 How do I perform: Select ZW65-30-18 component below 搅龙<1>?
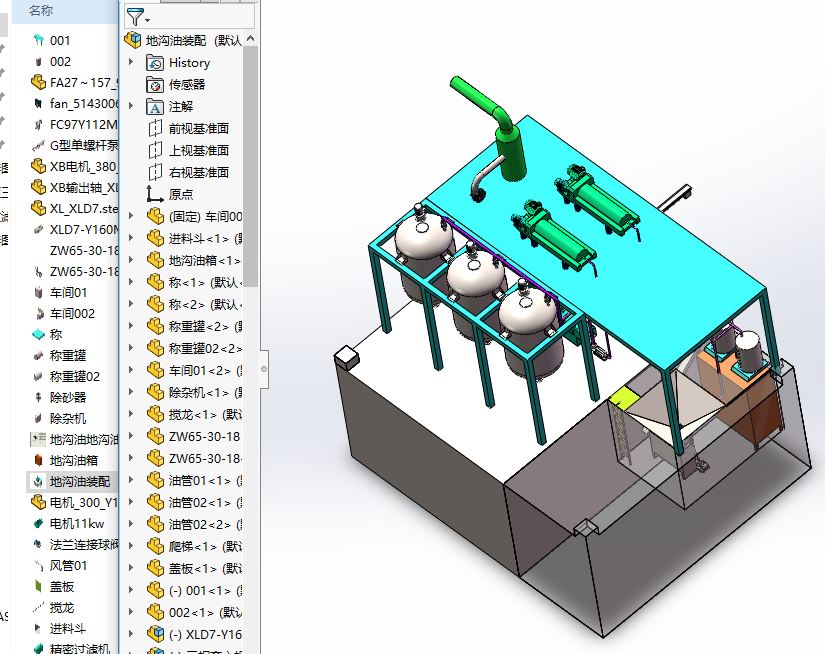[x=204, y=437]
